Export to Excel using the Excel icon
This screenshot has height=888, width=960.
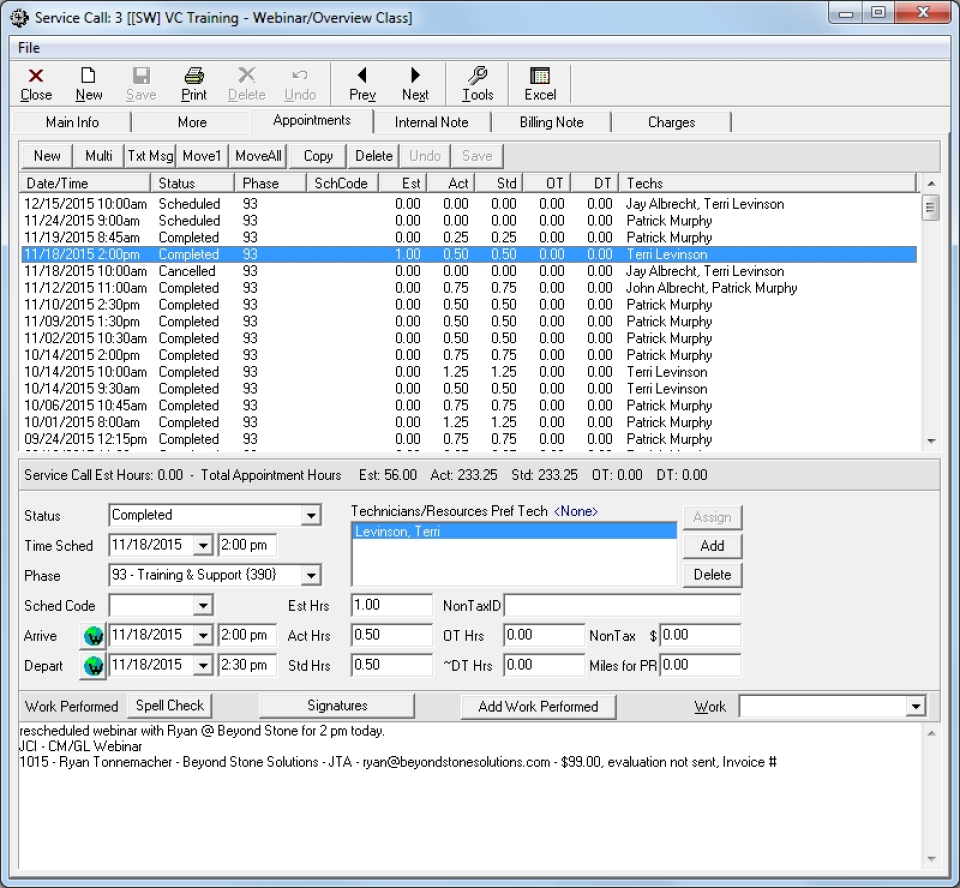pos(539,84)
